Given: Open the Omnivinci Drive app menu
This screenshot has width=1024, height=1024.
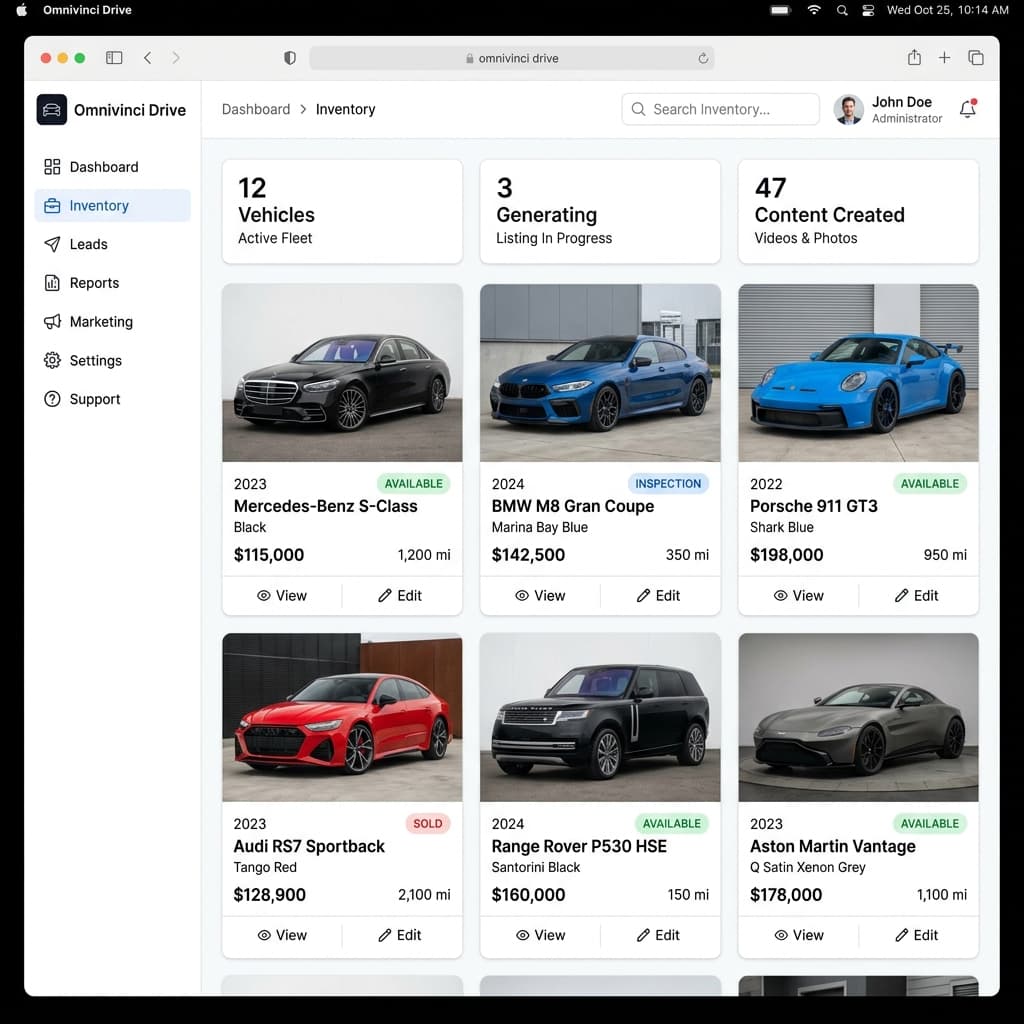Looking at the screenshot, I should [x=86, y=11].
